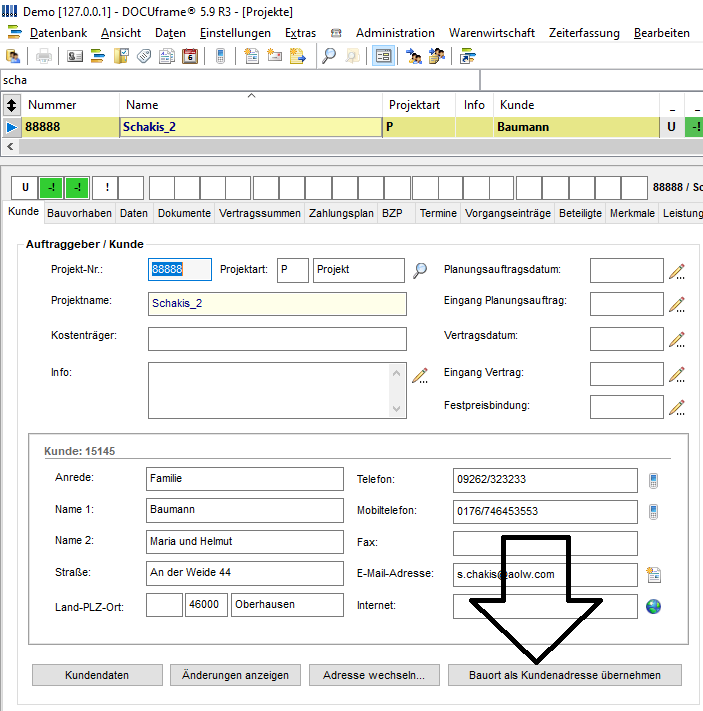Sort grid by the Nummer column header
Viewport: 703px width, 711px height.
coord(70,105)
